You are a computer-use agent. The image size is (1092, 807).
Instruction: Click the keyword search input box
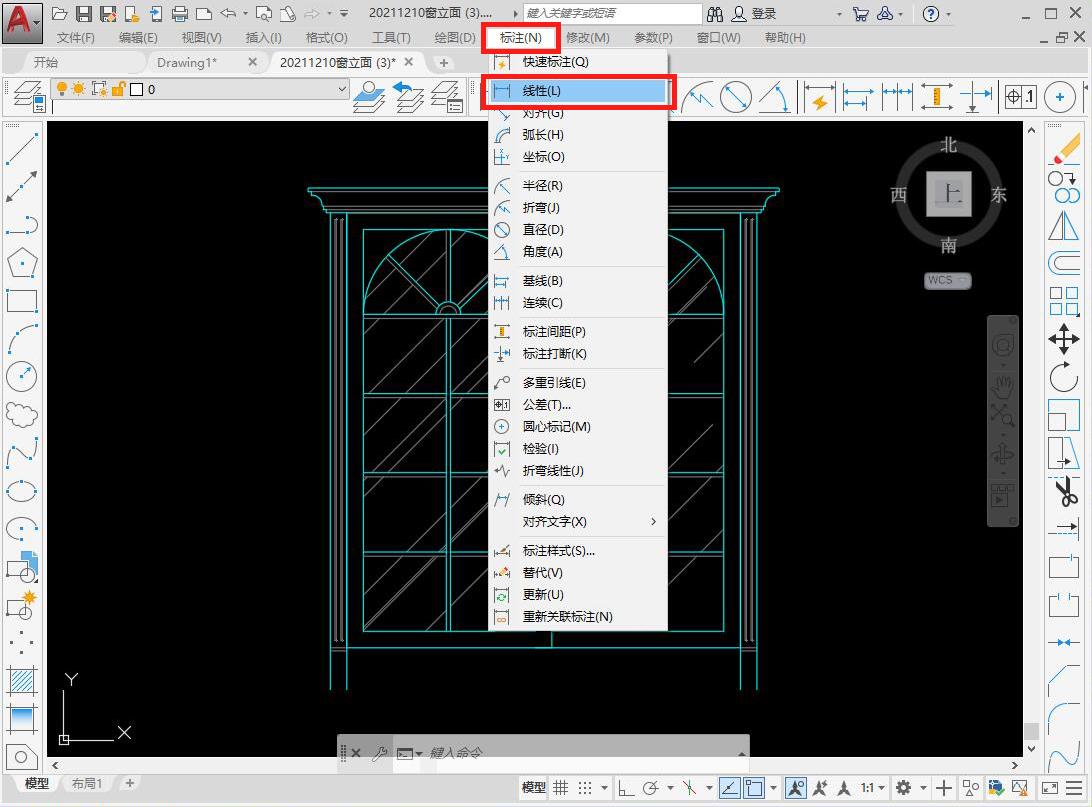click(613, 13)
